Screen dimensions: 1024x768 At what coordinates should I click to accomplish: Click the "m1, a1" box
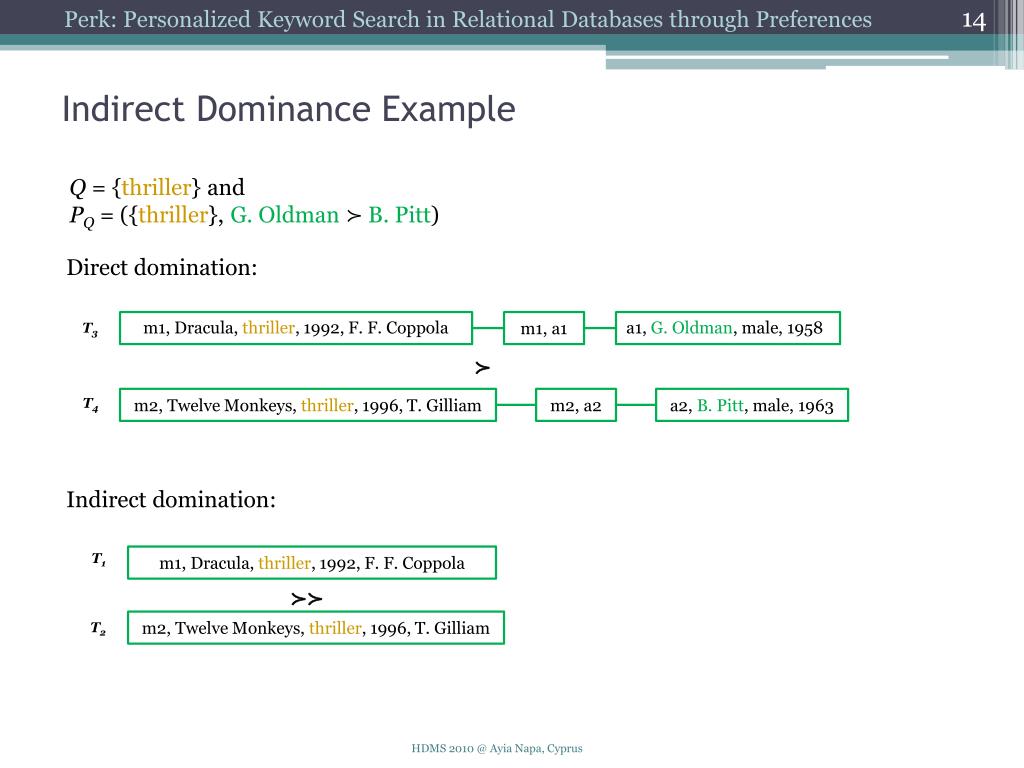pos(543,328)
